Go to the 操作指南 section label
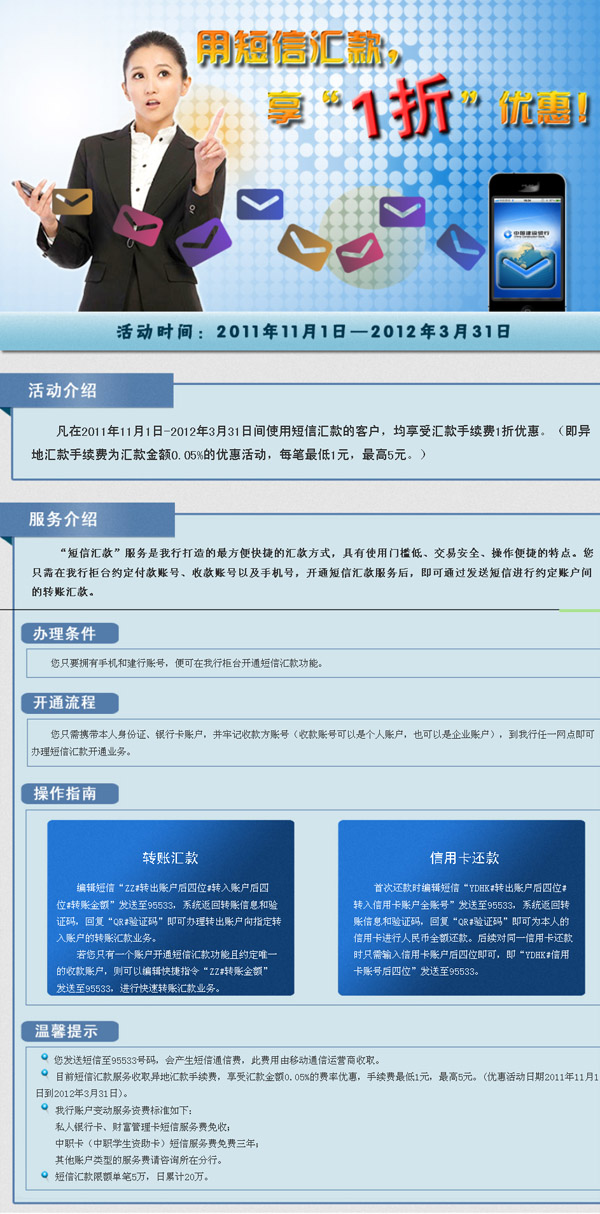This screenshot has width=600, height=1214. [65, 793]
